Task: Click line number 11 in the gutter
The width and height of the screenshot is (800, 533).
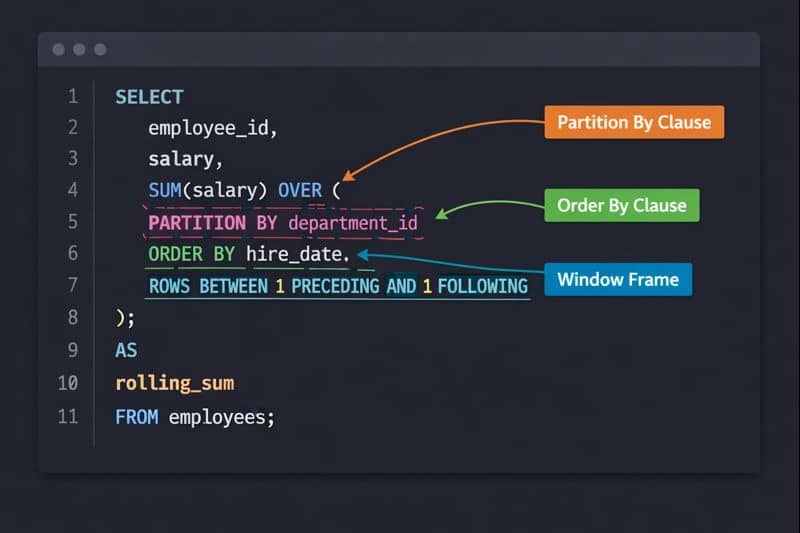Action: point(68,416)
